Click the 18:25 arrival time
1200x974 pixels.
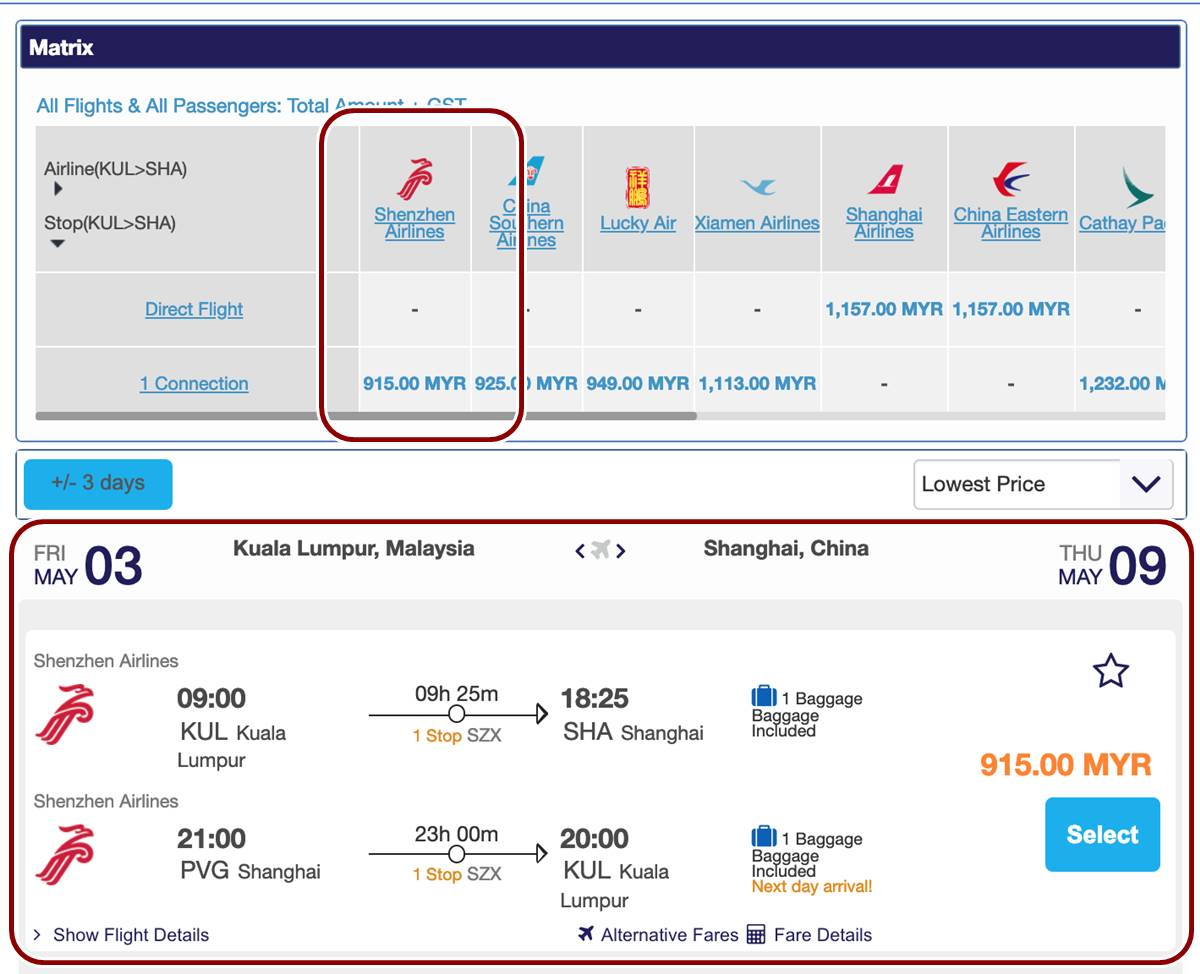[x=596, y=698]
